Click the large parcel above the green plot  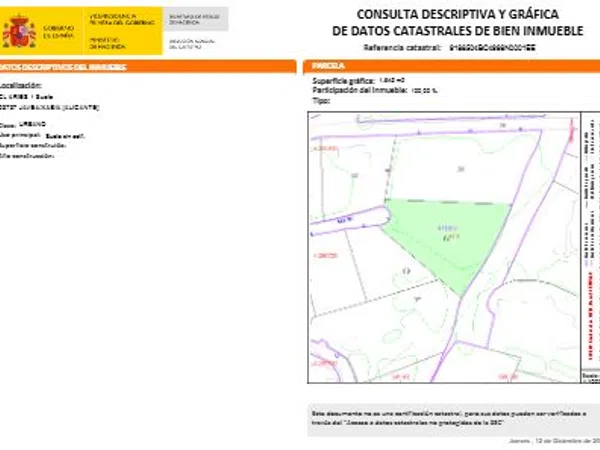460,165
